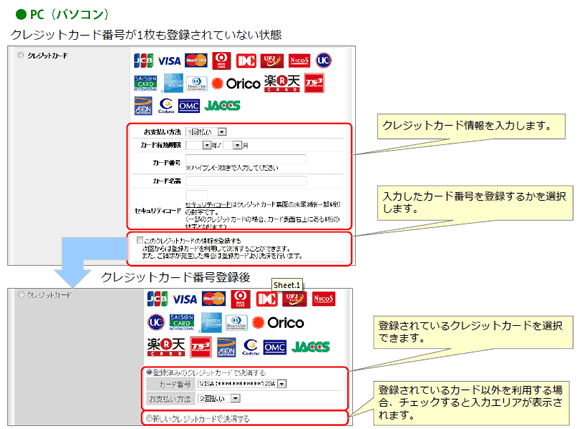Click the UC card logo in the unregistered-card form
The width and height of the screenshot is (580, 429).
(324, 60)
